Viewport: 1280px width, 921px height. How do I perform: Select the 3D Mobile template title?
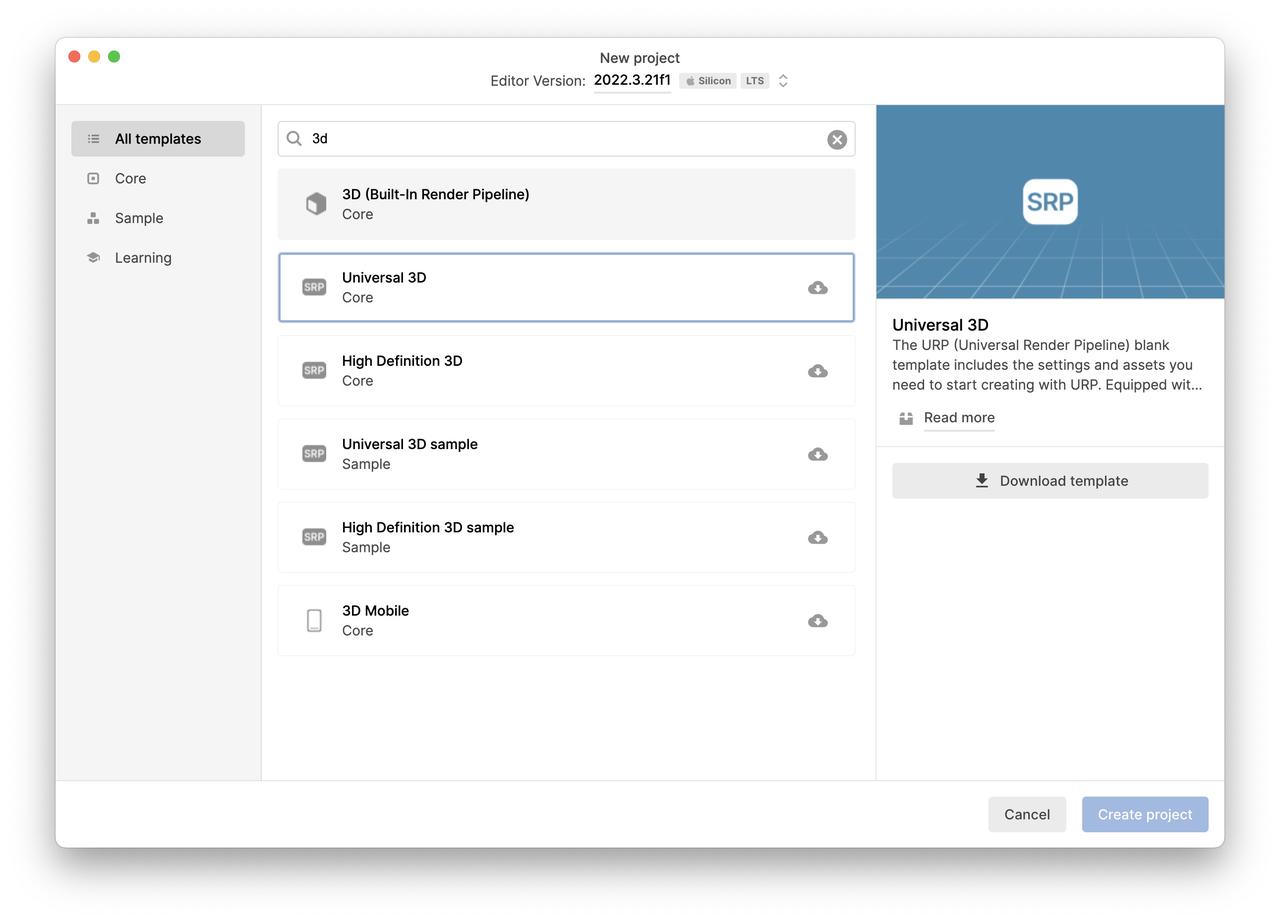(x=375, y=611)
